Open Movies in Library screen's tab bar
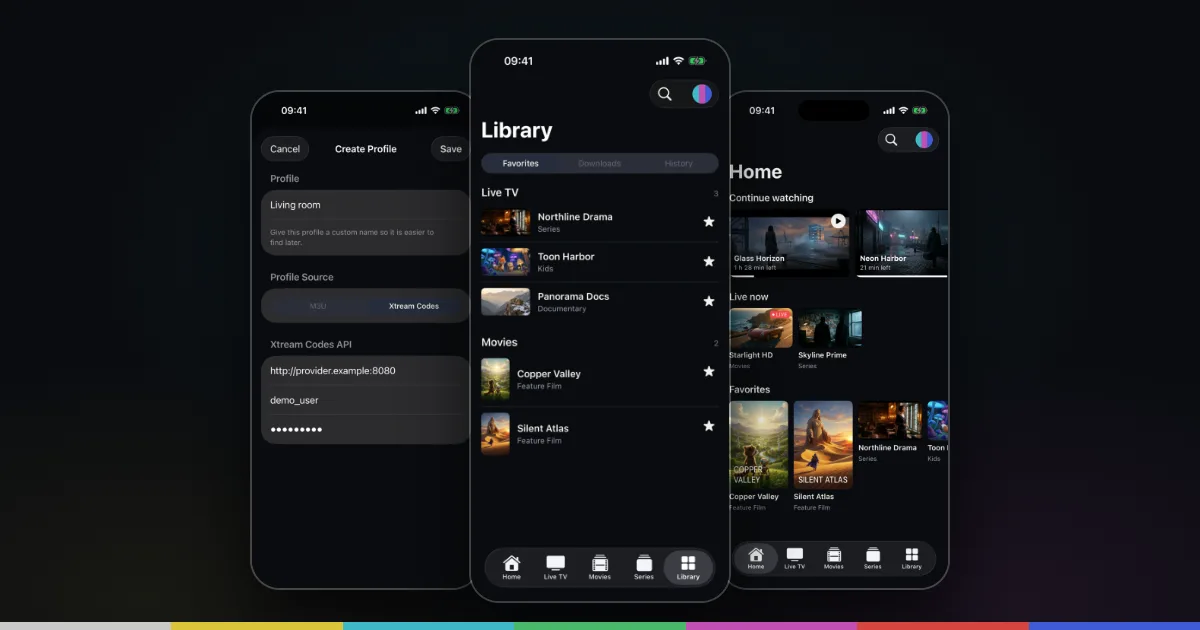This screenshot has height=630, width=1200. coord(599,567)
